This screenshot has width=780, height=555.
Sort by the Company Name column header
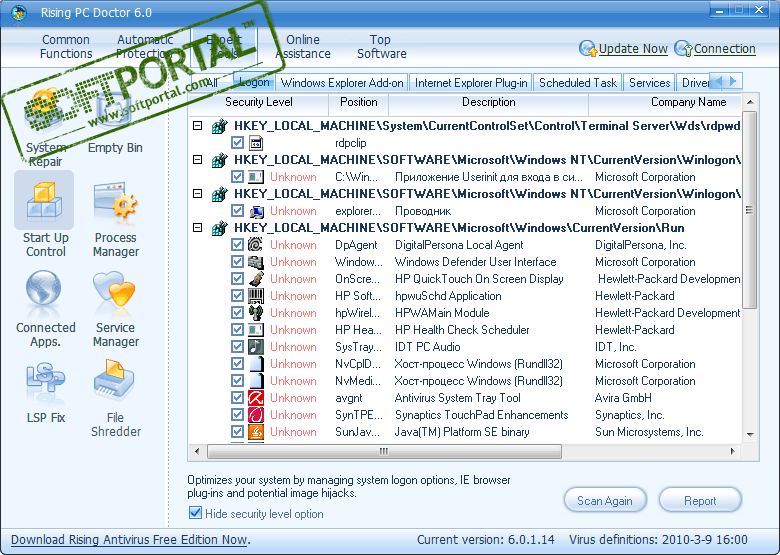(688, 102)
